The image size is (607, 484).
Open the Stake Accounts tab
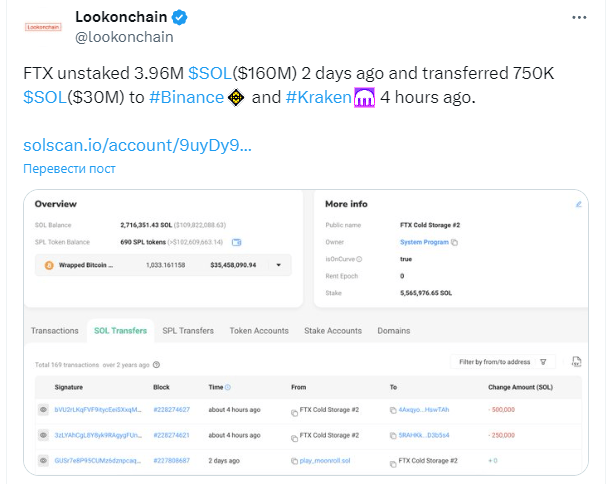point(333,331)
